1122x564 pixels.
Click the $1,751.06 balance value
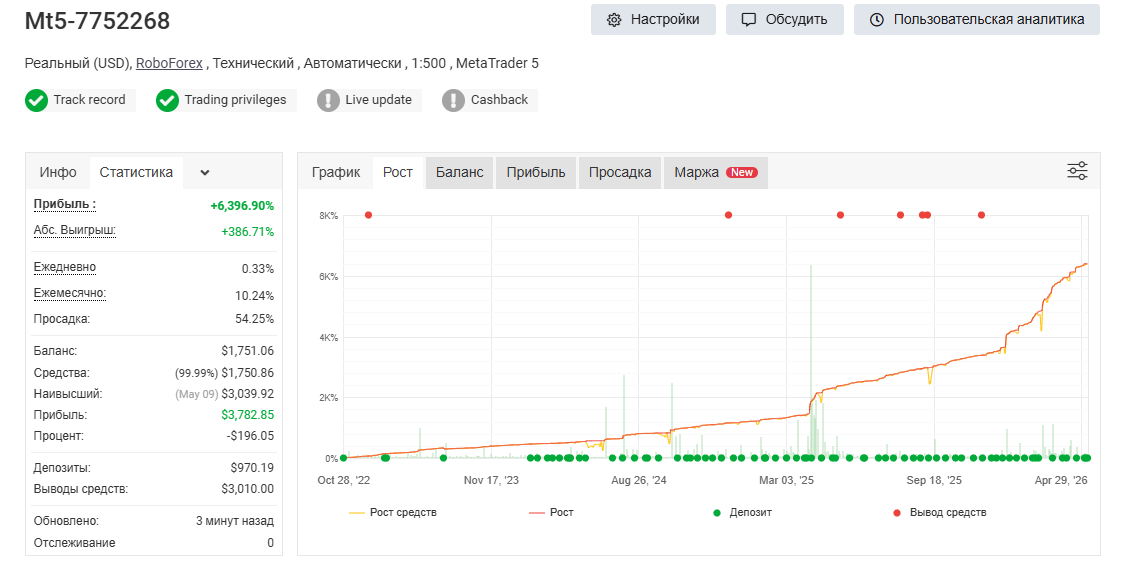[x=248, y=351]
